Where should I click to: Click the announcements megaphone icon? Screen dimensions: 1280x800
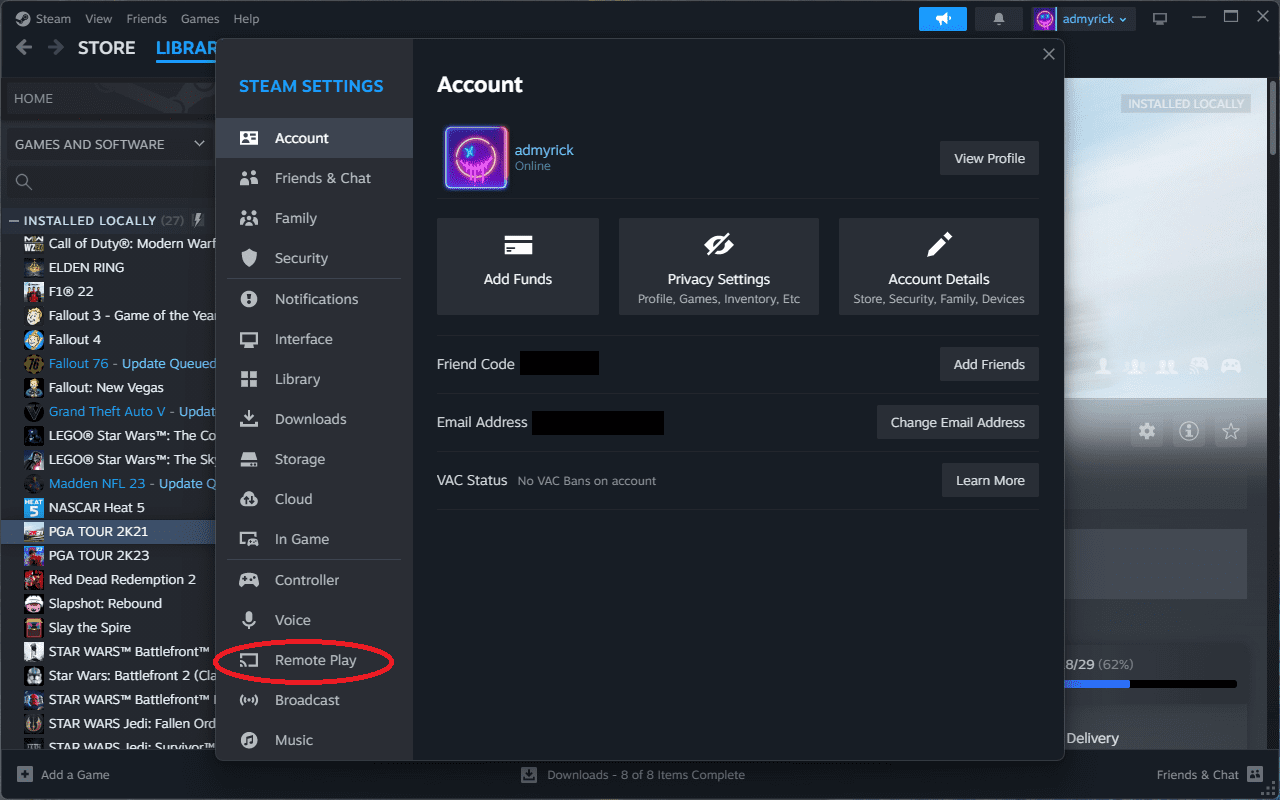coord(943,19)
